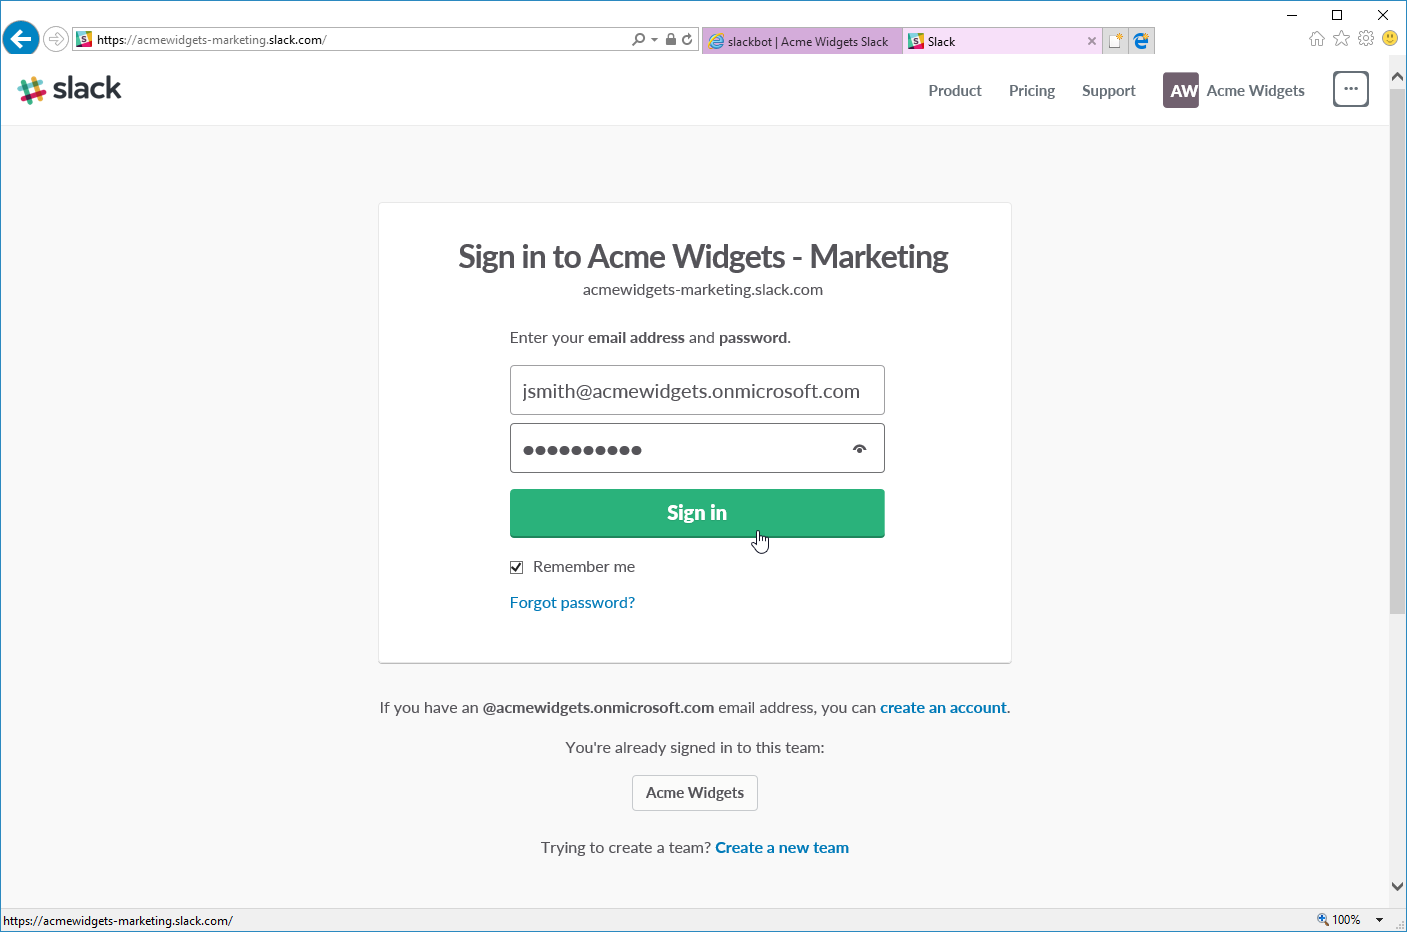Viewport: 1407px width, 932px height.
Task: Click the create an account link
Action: (x=943, y=707)
